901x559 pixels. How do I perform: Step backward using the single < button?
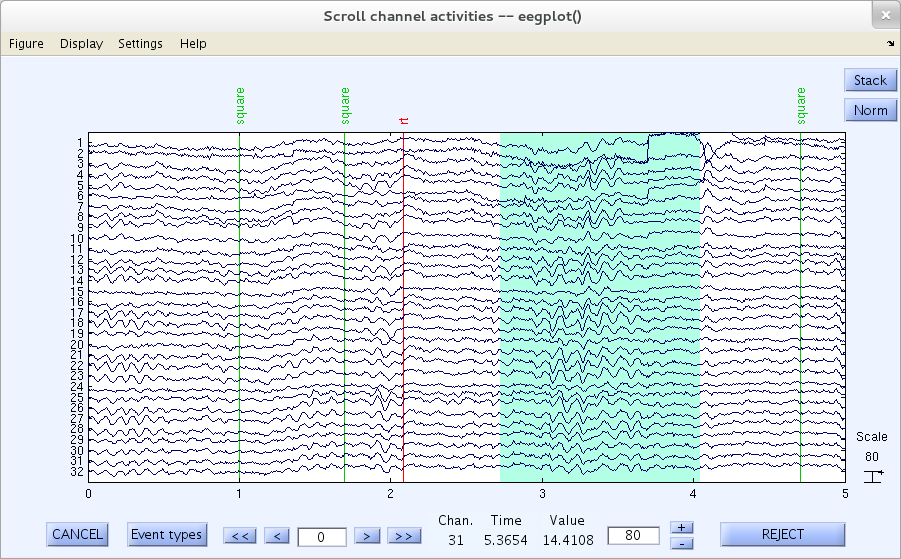point(279,536)
